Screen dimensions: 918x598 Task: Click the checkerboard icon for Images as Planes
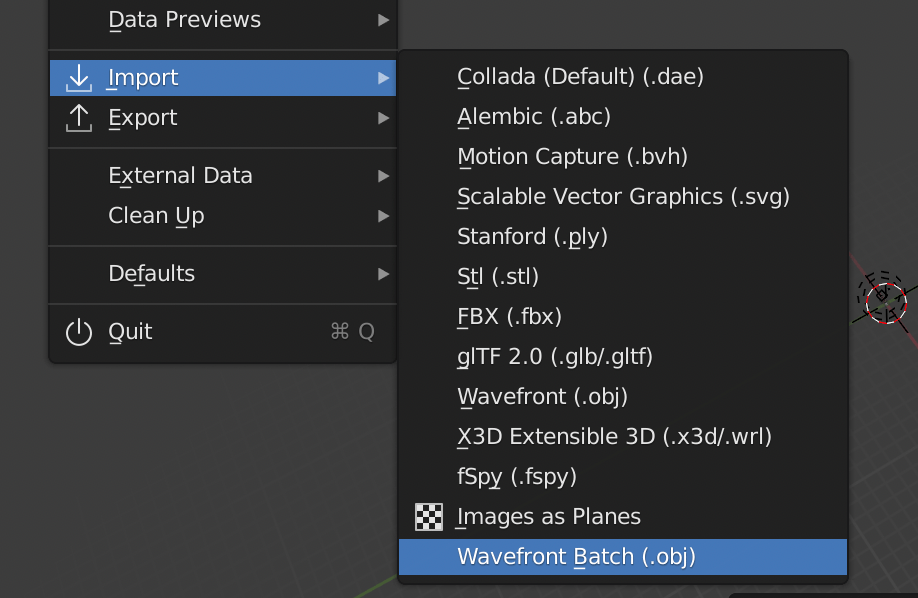pyautogui.click(x=429, y=517)
